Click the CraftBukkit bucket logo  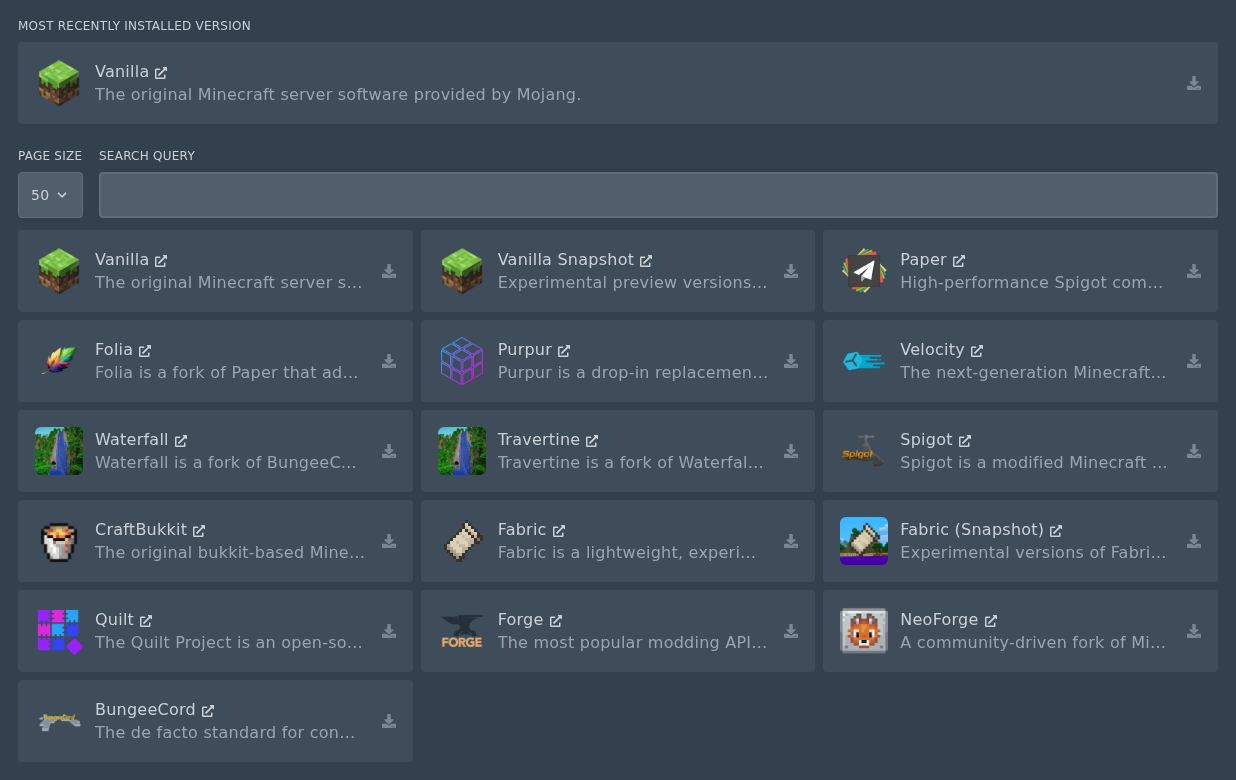pos(59,541)
